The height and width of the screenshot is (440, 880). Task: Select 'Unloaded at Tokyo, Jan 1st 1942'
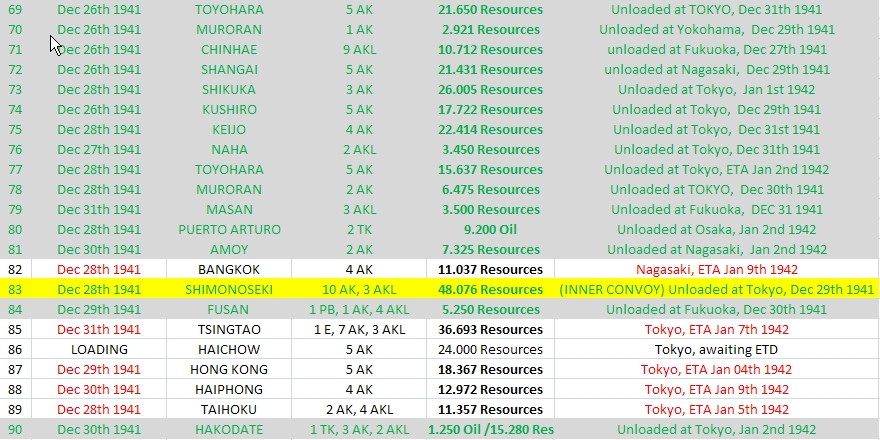point(717,89)
